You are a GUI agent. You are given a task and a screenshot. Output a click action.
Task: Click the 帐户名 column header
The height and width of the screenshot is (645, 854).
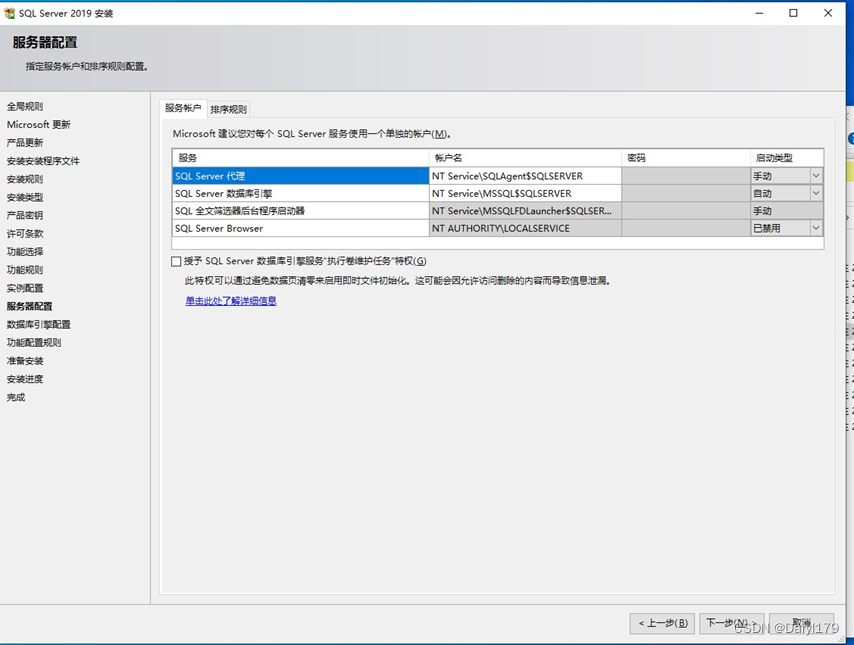pos(525,158)
